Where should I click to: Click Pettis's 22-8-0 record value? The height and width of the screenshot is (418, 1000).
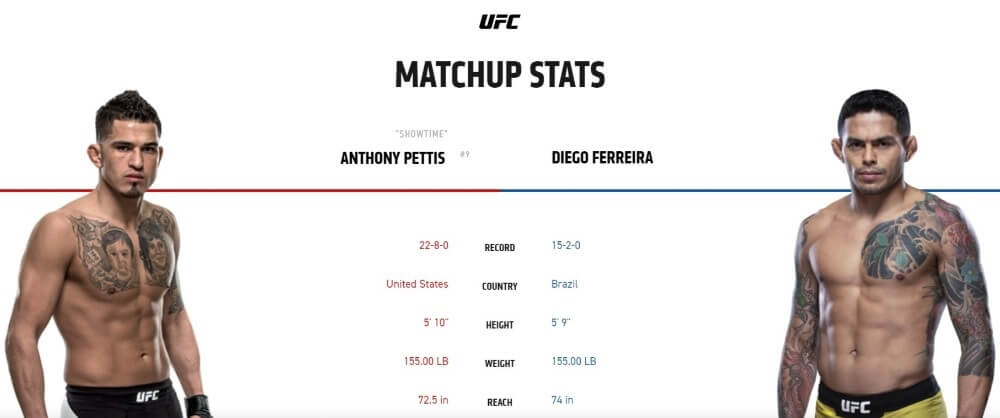coord(433,245)
